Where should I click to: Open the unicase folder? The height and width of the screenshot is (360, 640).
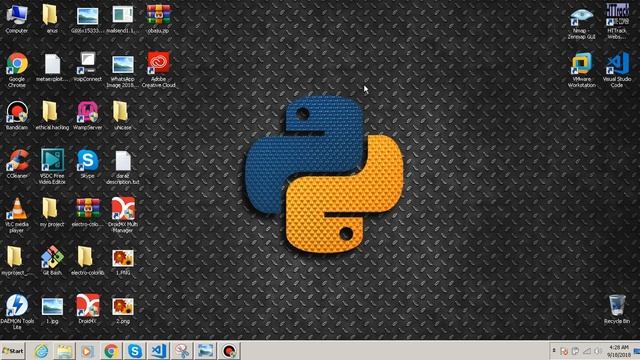(122, 116)
